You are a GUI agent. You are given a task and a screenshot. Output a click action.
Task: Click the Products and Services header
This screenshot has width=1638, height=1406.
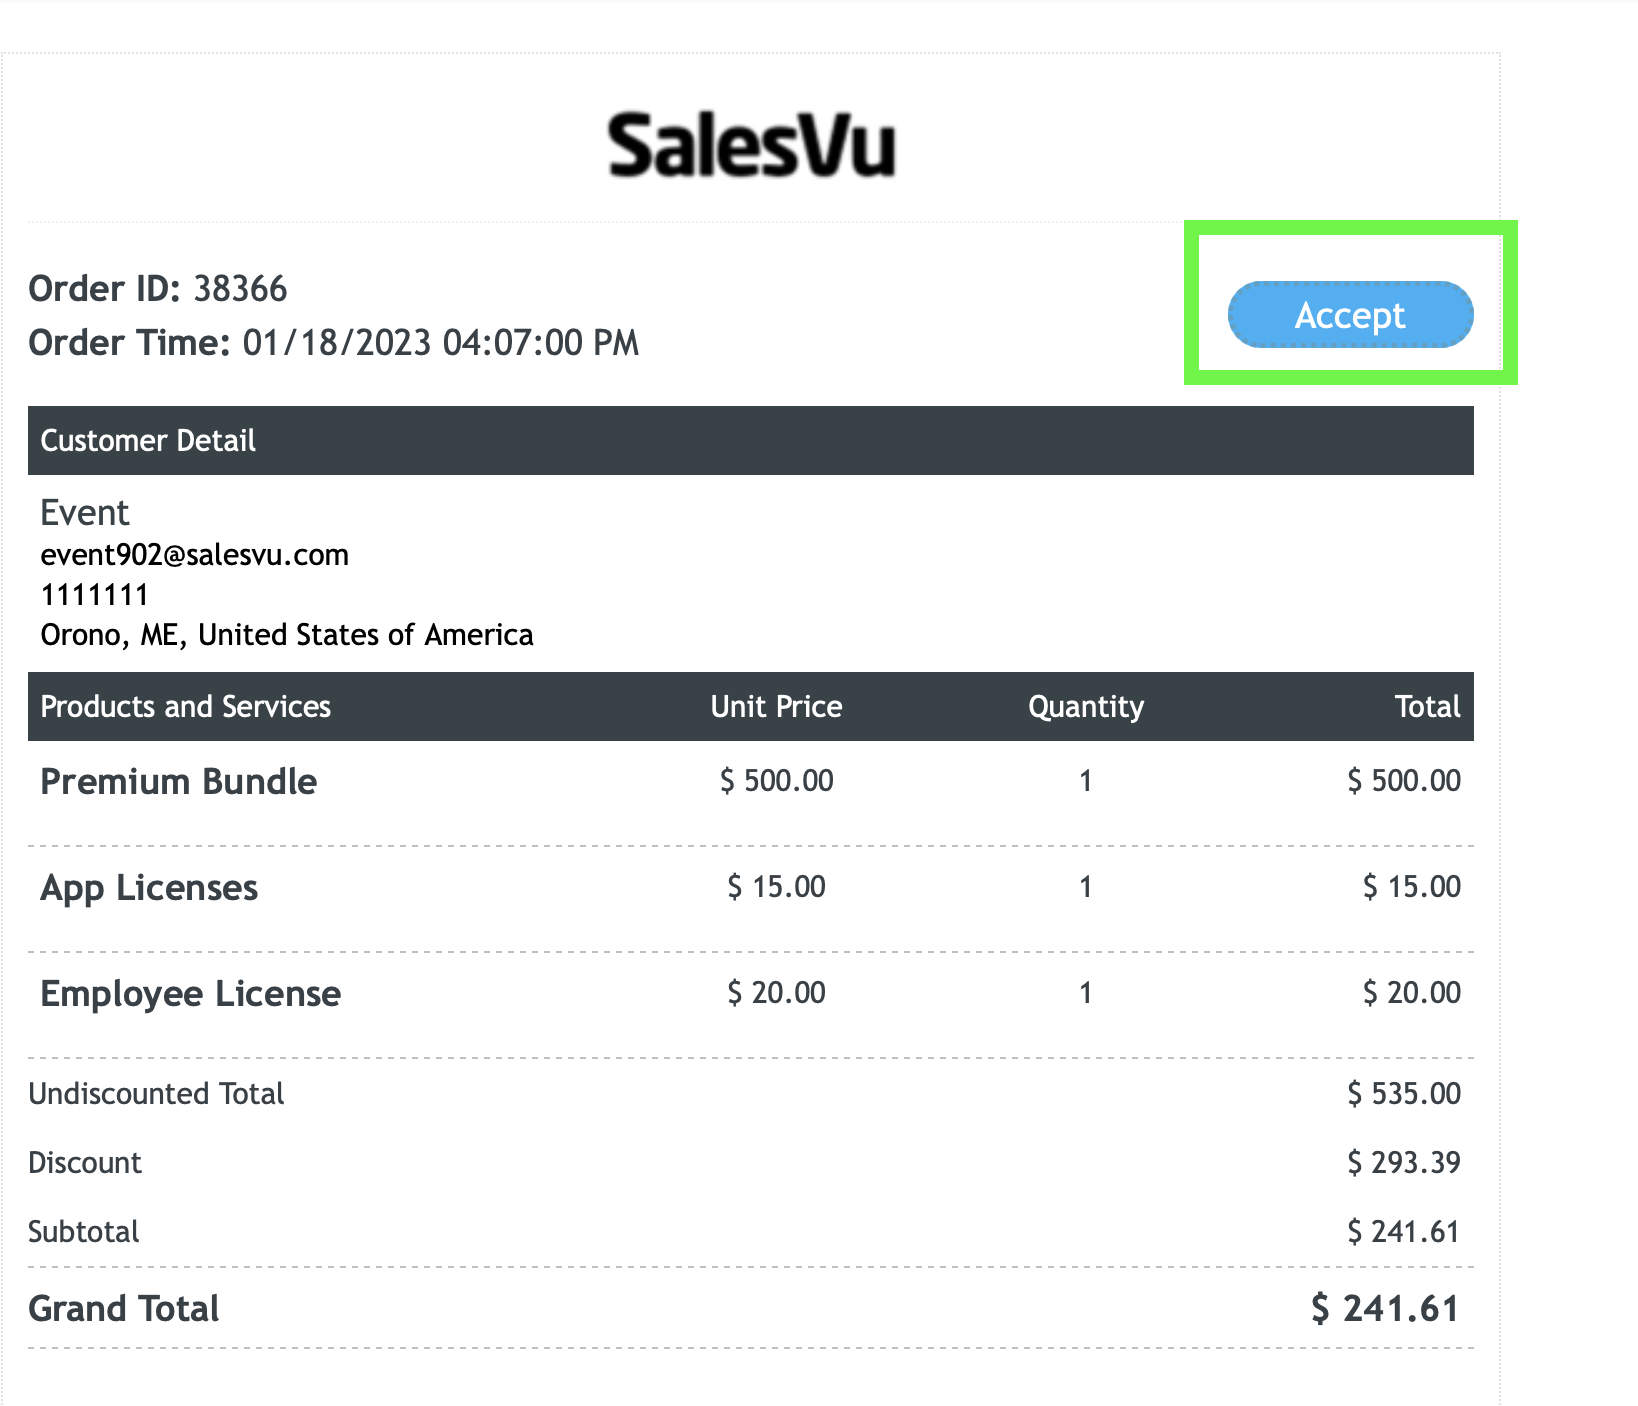point(186,707)
